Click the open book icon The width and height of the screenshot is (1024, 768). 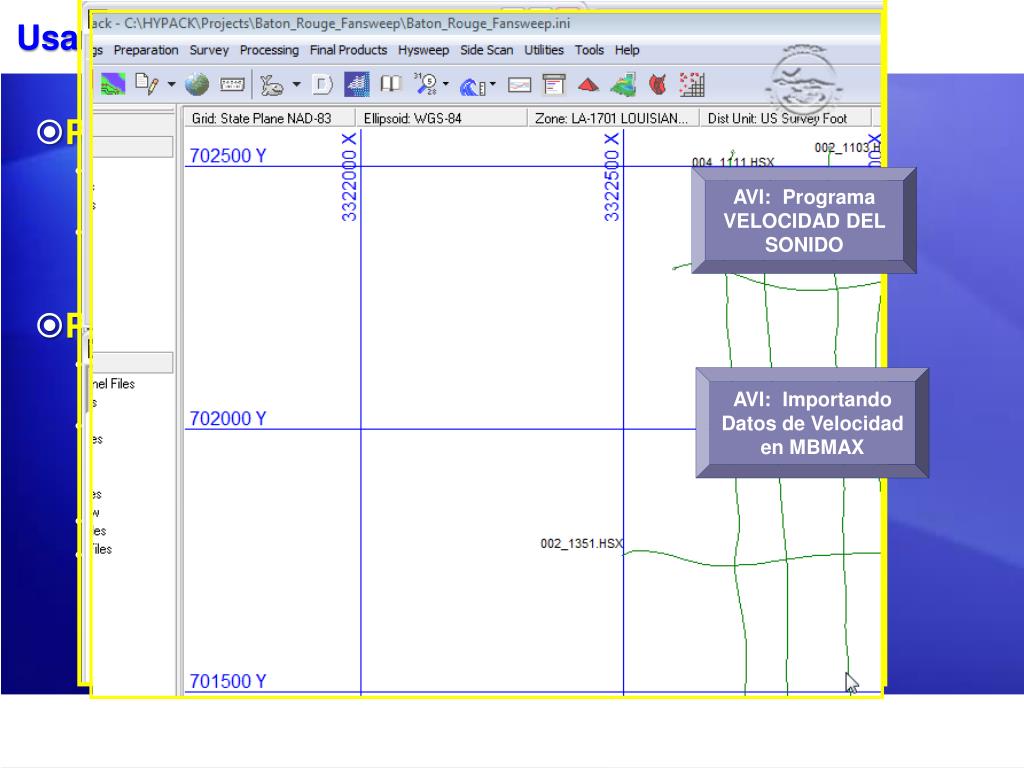point(391,84)
